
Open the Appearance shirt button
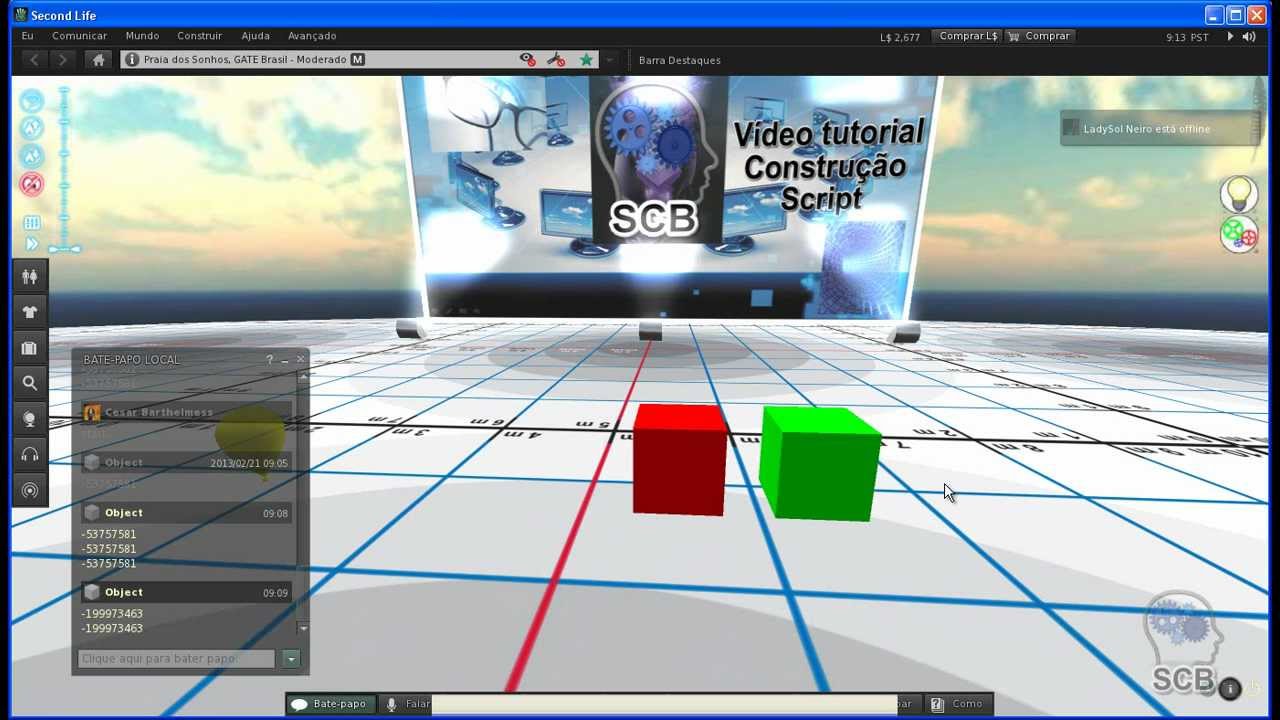tap(30, 312)
